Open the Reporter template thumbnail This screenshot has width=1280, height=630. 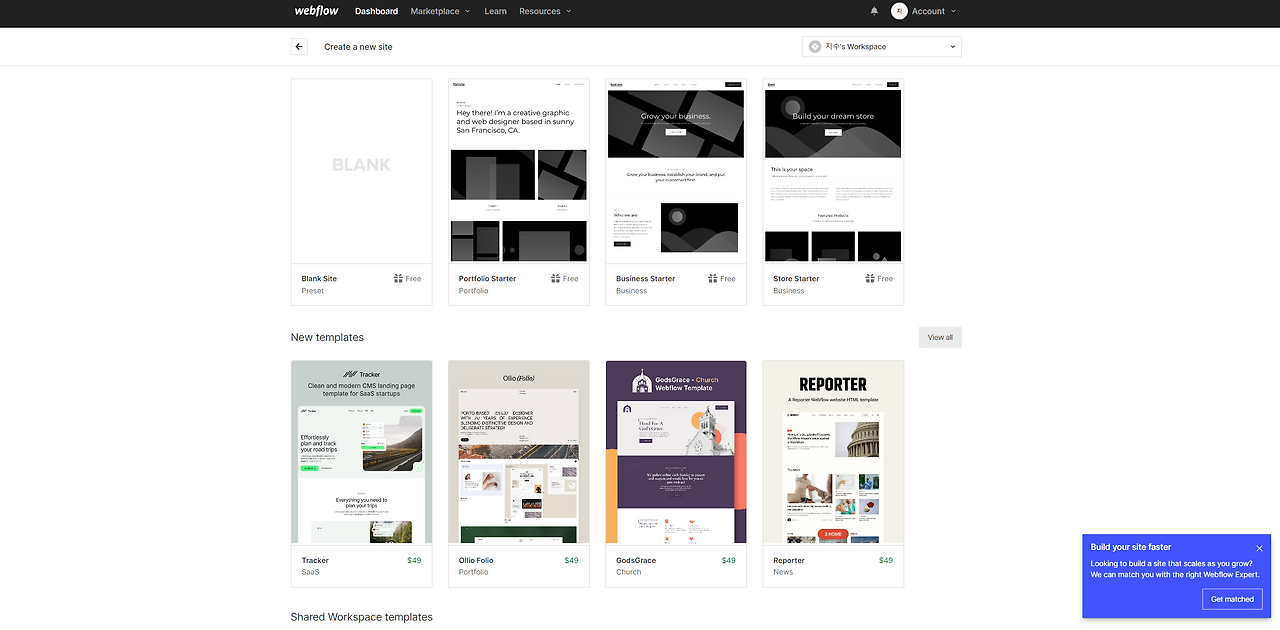click(833, 452)
